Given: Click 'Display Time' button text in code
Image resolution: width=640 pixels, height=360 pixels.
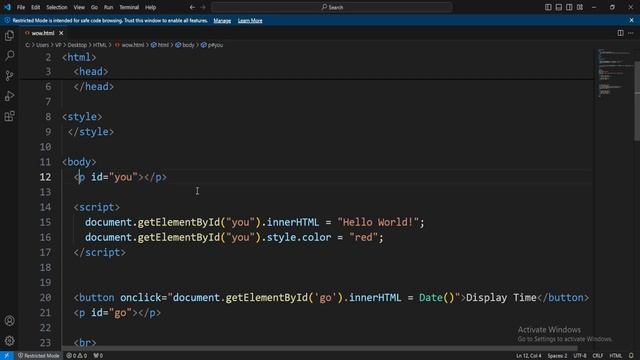Looking at the screenshot, I should 501,298.
